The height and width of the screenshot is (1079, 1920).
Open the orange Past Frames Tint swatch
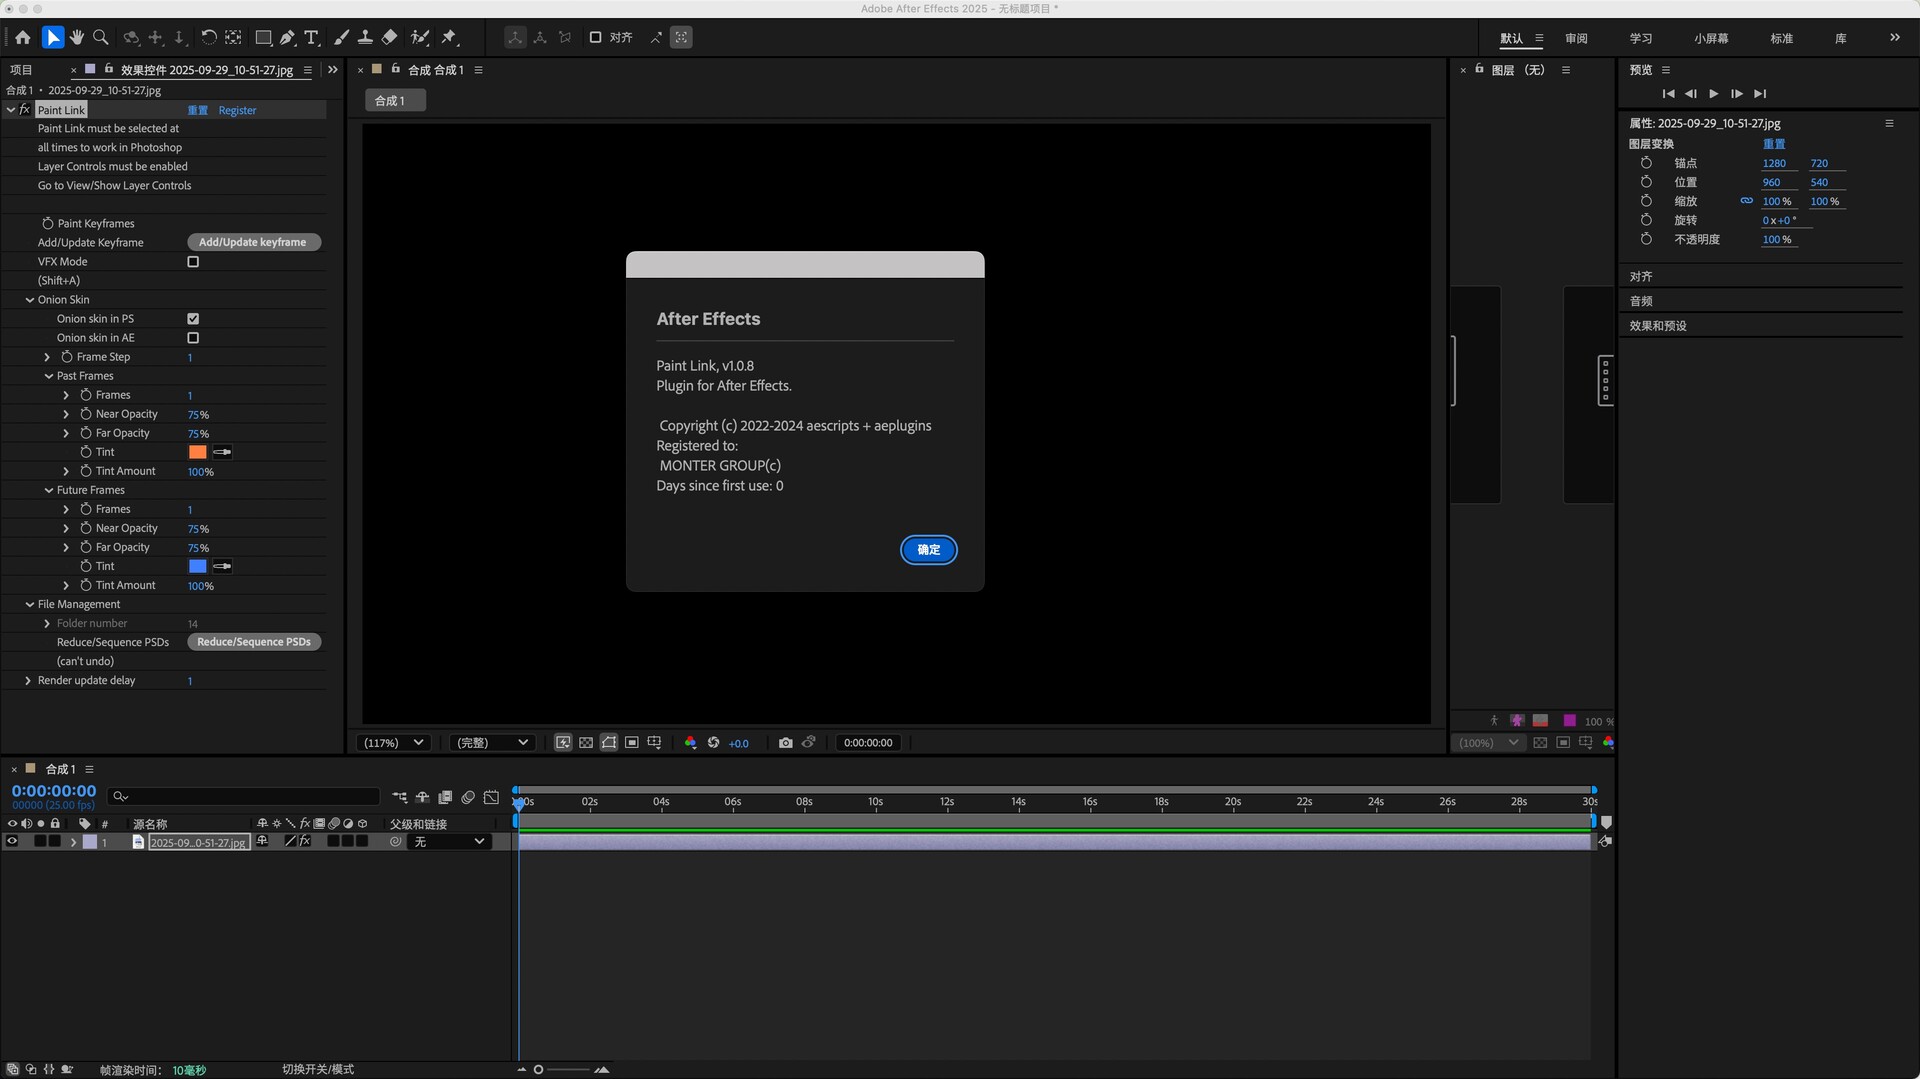pos(198,452)
